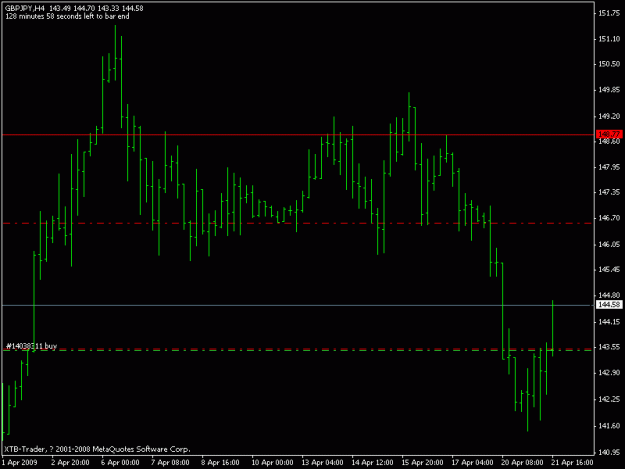Click the dashed red line near 146.70

(298, 223)
